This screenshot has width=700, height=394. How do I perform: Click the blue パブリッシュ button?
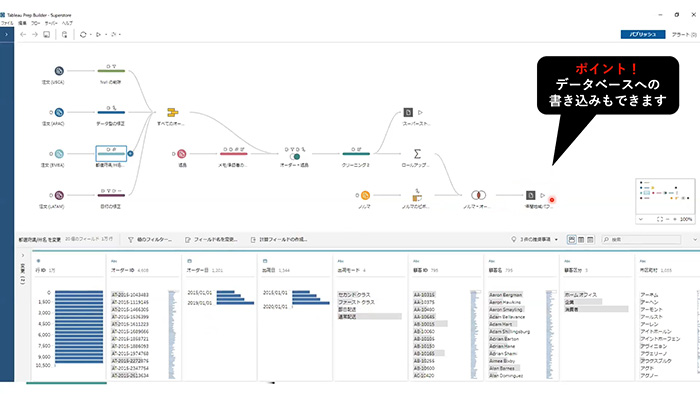[643, 34]
